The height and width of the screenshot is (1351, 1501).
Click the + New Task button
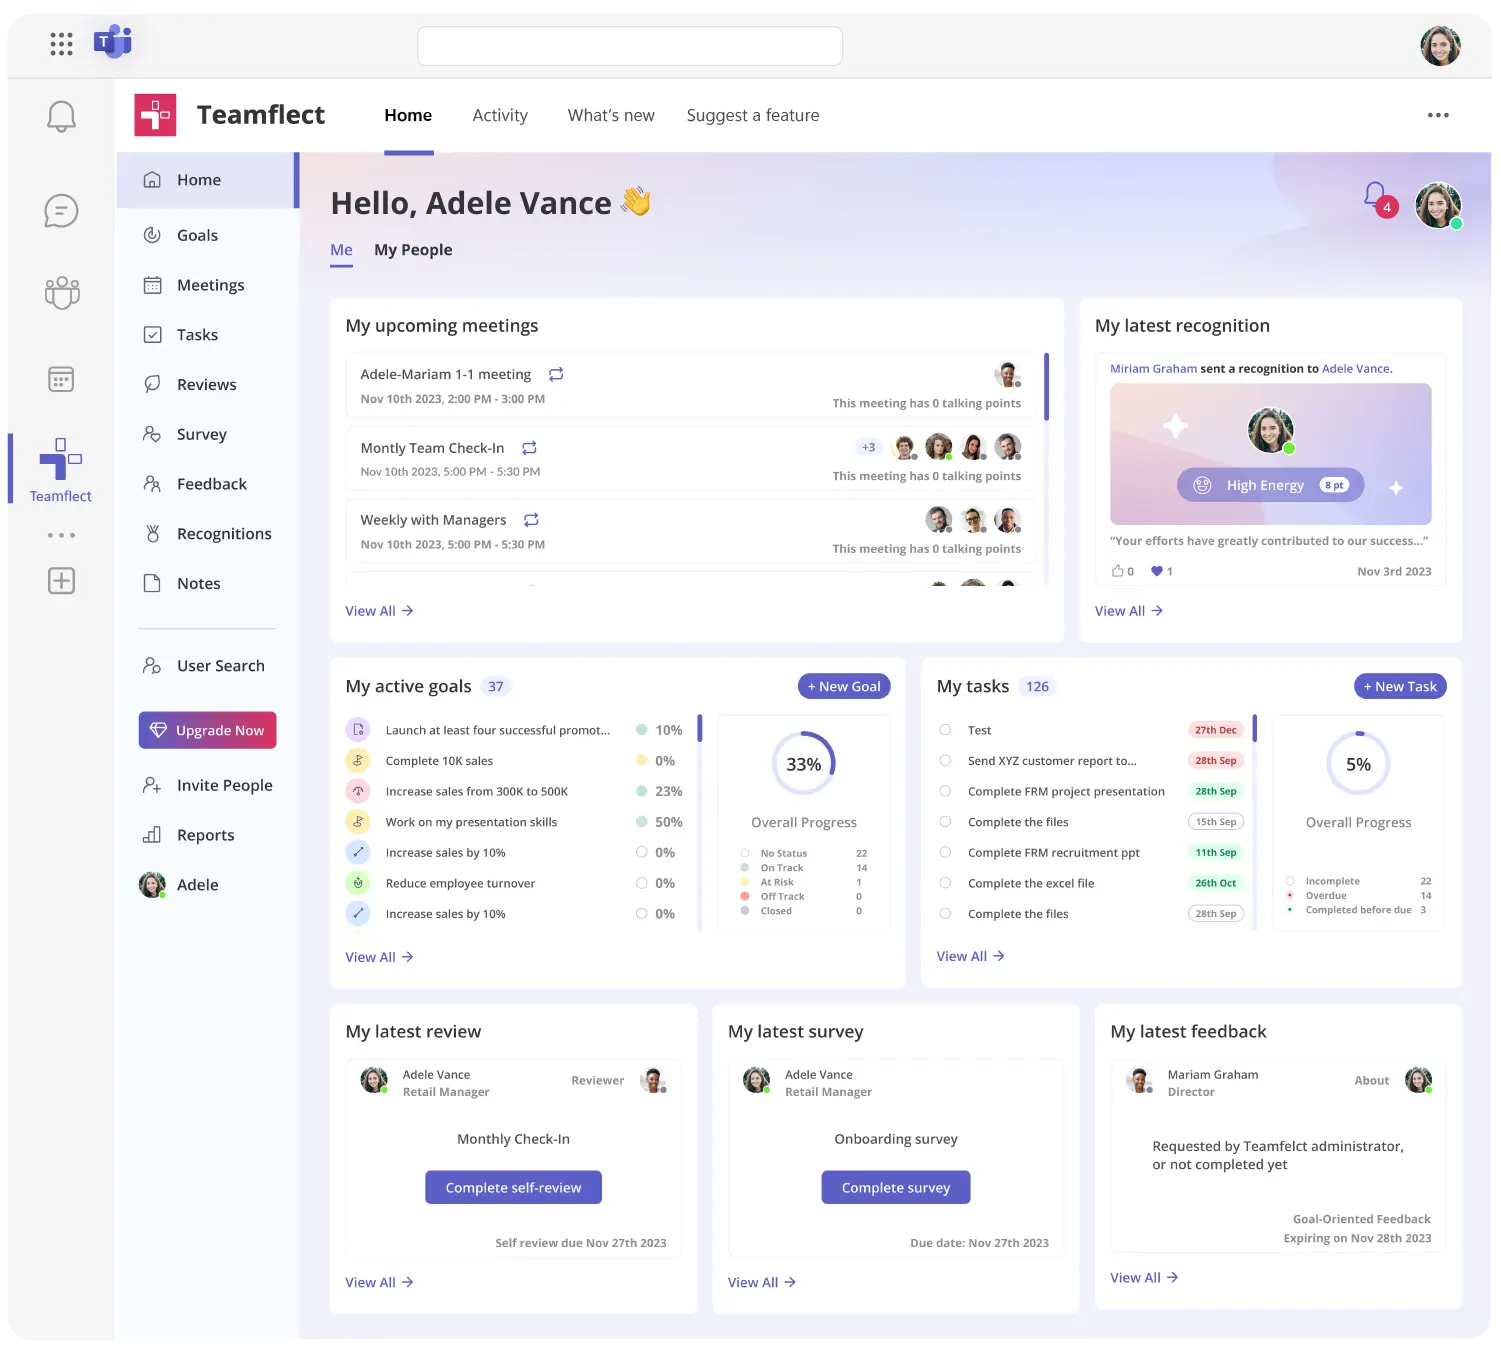coord(1400,686)
